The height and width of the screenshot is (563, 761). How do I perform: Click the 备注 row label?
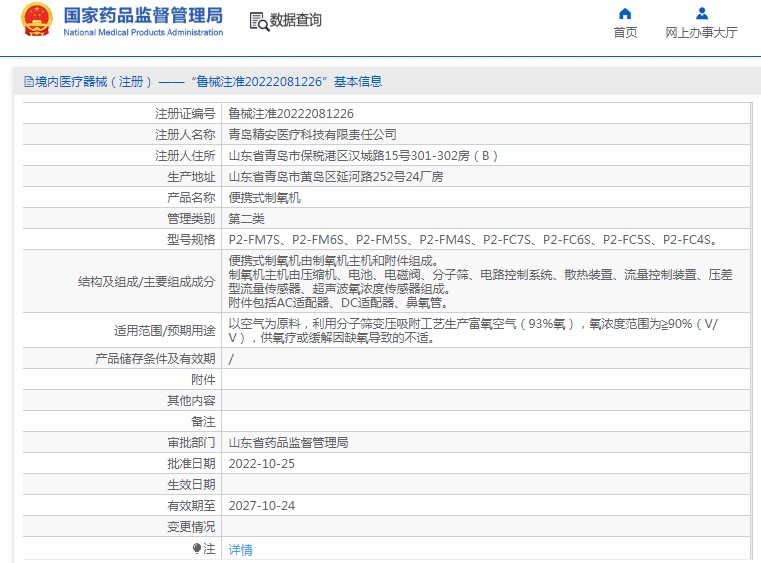coord(203,421)
